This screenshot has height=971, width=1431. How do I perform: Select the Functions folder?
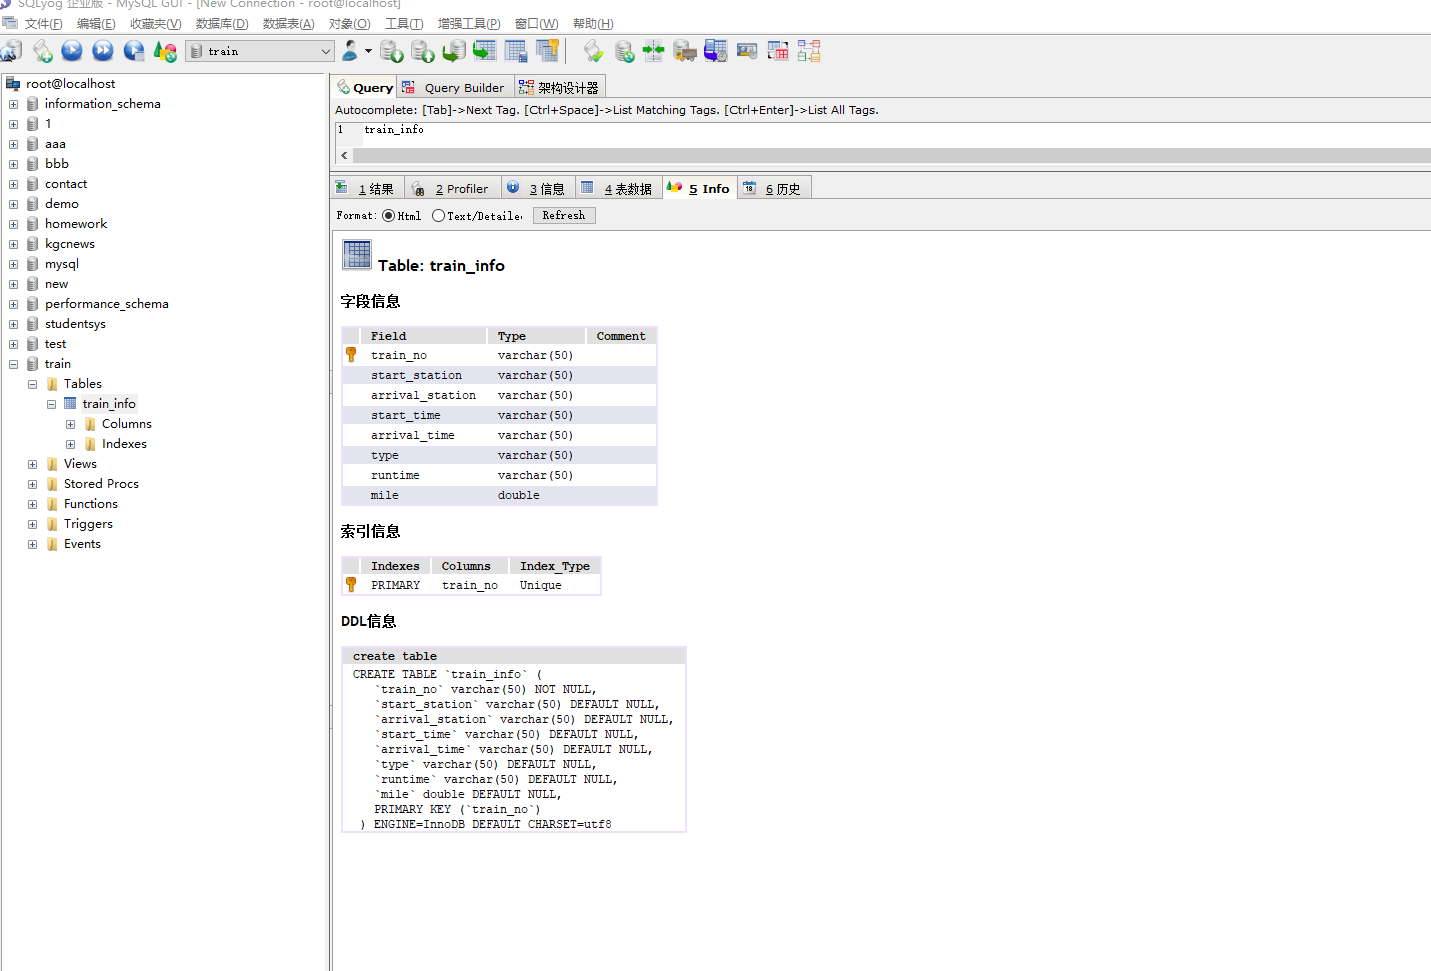click(x=91, y=504)
